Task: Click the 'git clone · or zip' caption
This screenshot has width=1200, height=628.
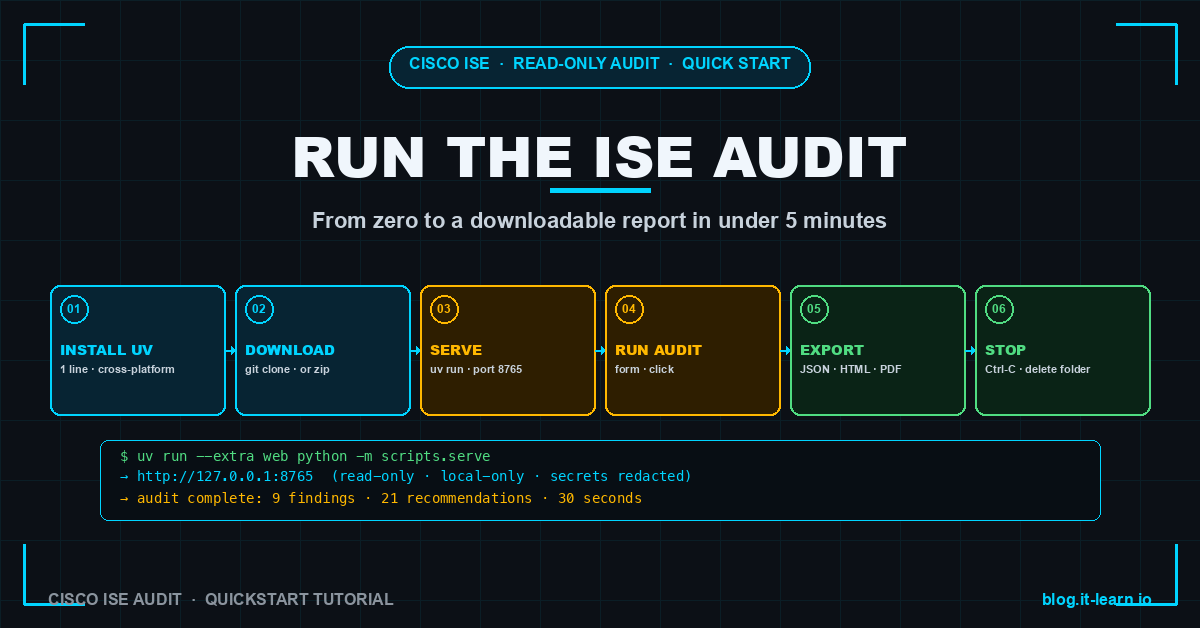Action: (287, 369)
